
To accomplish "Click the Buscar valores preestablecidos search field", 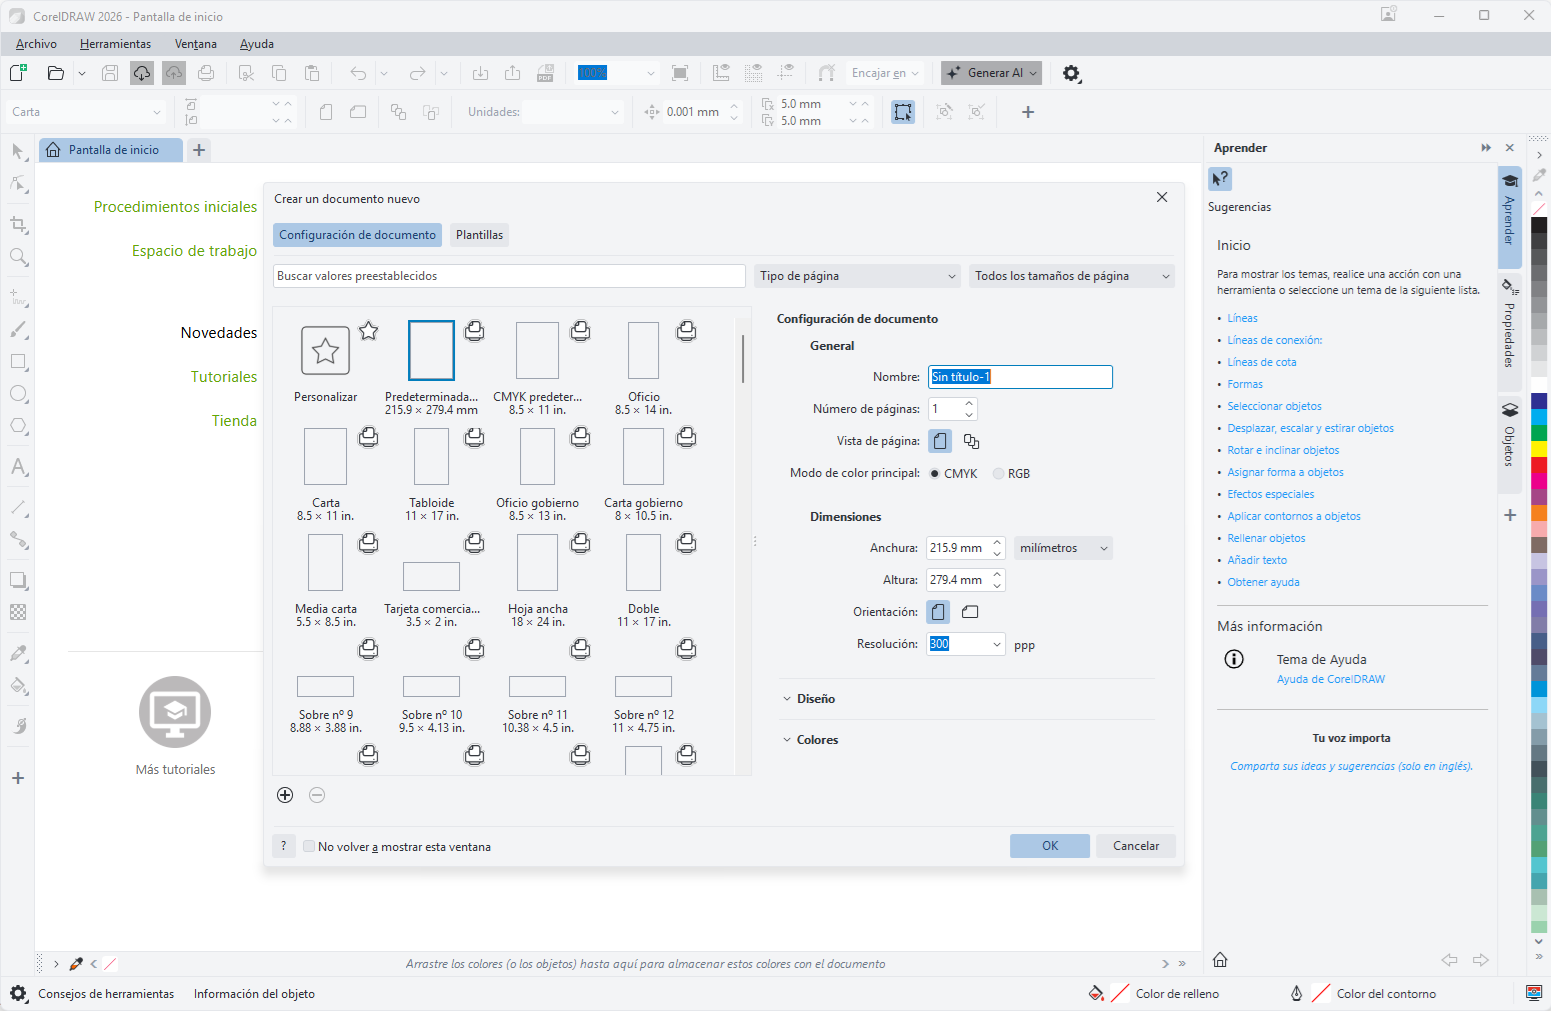I will click(x=509, y=276).
